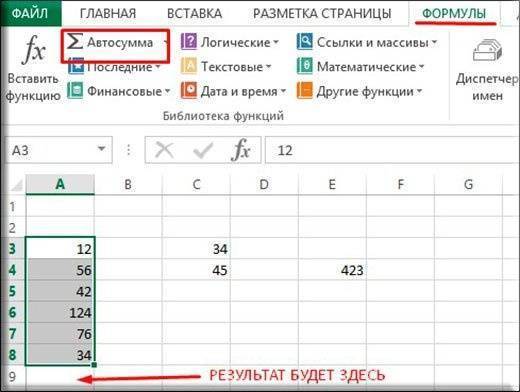This screenshot has width=520, height=392.
Task: Select column B header
Action: [128, 184]
